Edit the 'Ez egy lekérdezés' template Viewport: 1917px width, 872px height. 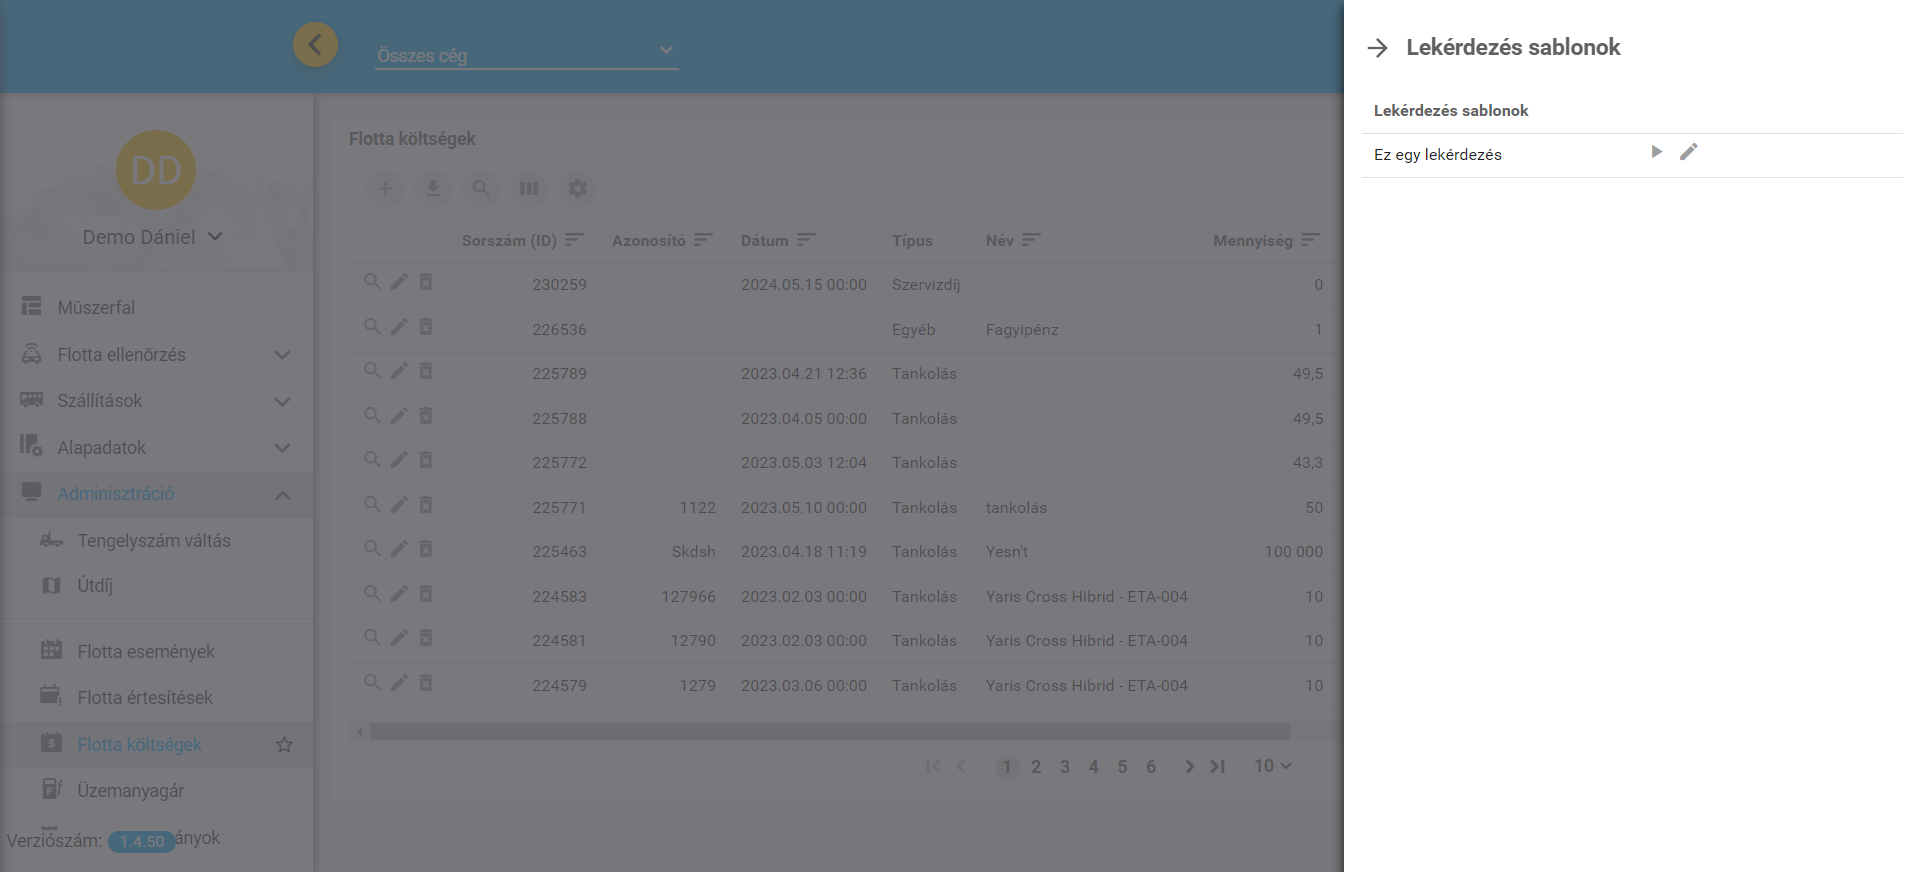pyautogui.click(x=1688, y=152)
